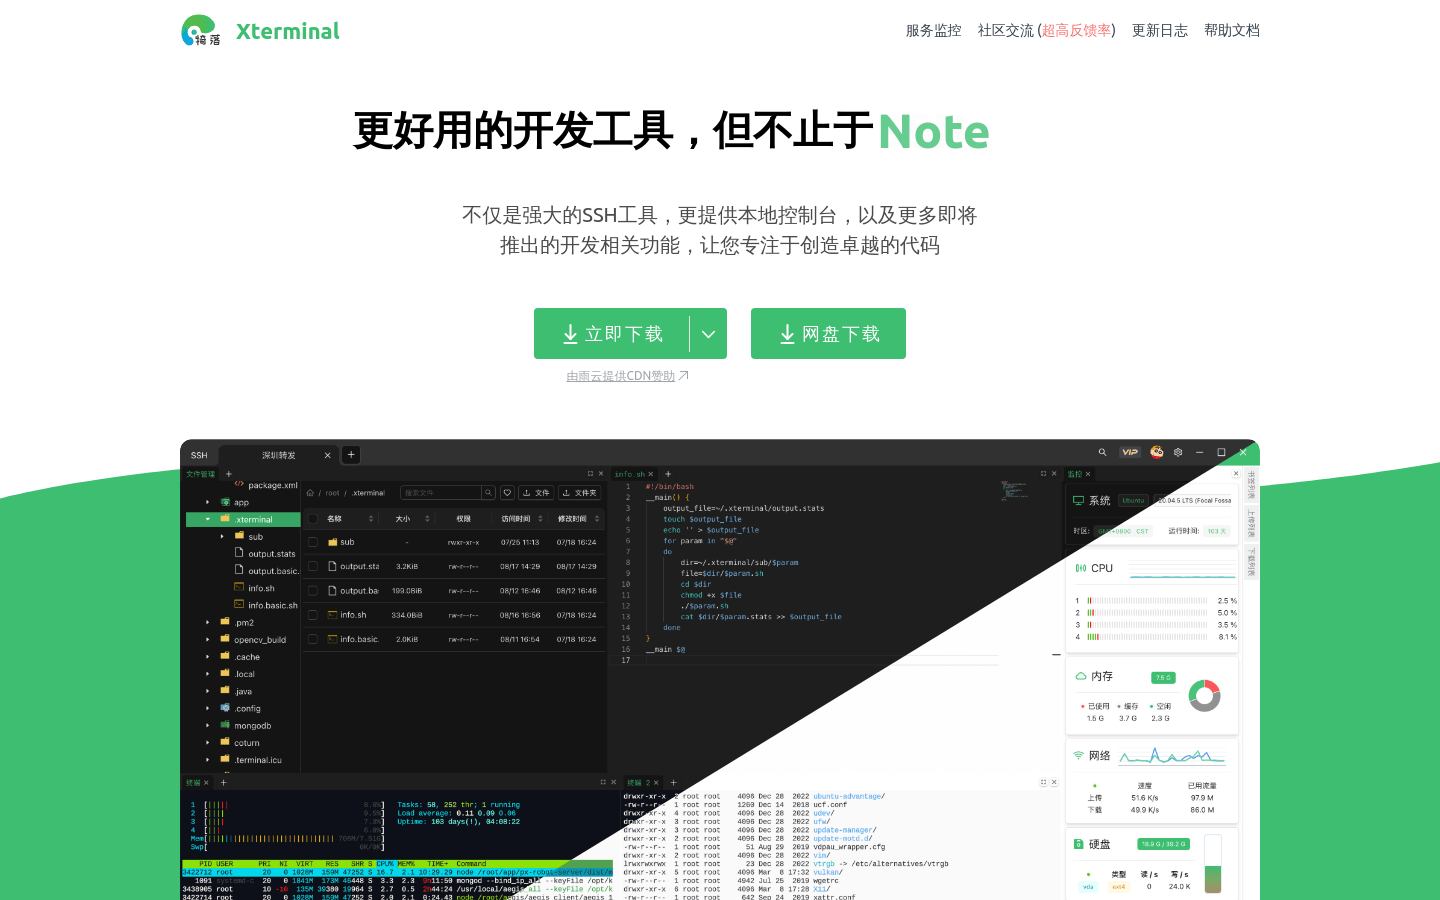Add a new pane beside 文件管理 tab
1440x900 pixels.
[x=228, y=474]
